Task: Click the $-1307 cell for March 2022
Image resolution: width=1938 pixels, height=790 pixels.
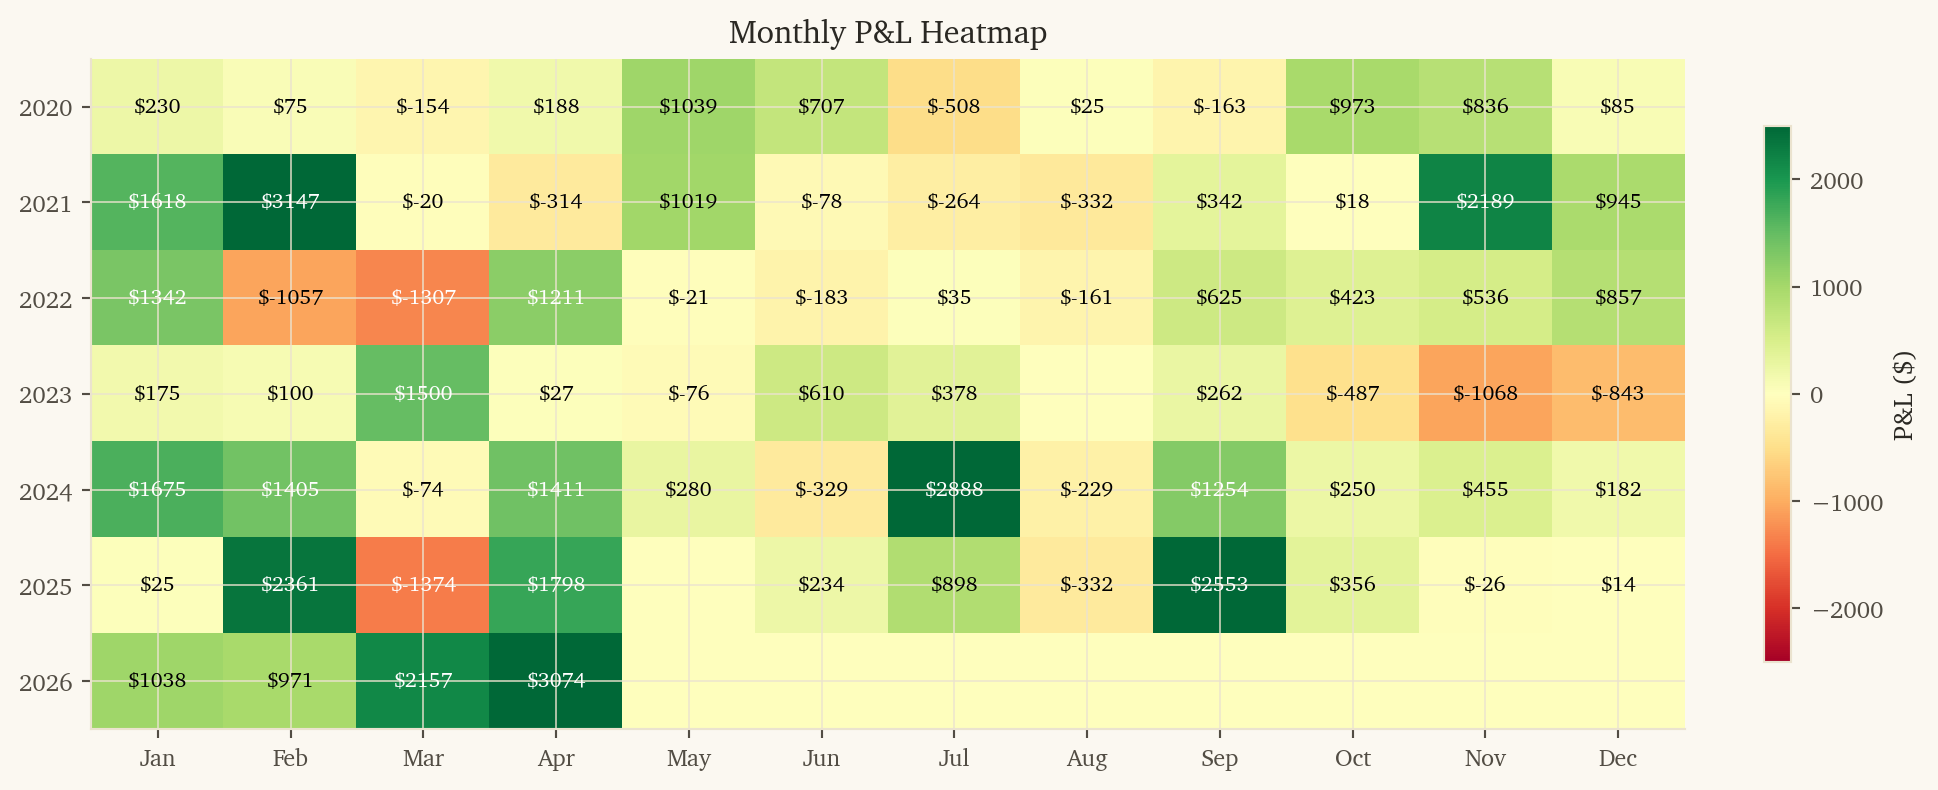Action: (x=422, y=298)
